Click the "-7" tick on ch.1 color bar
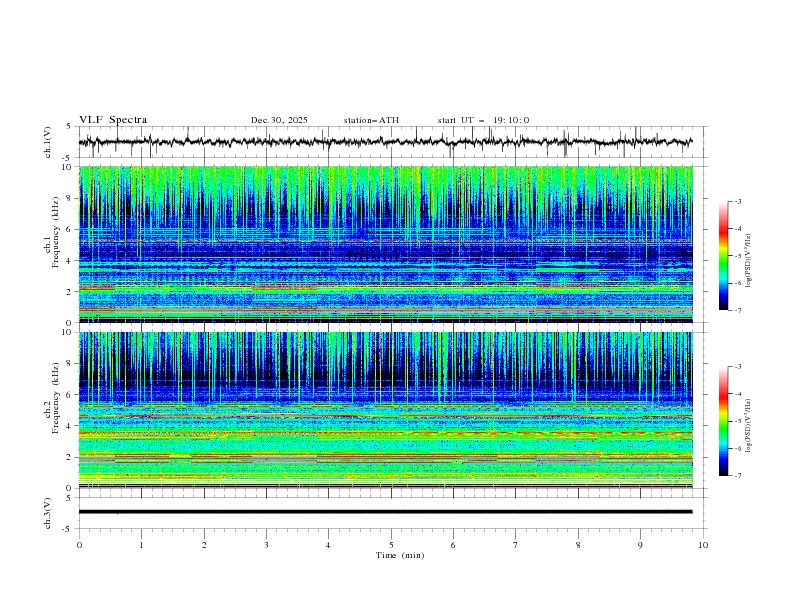This screenshot has height=612, width=792. tap(738, 310)
